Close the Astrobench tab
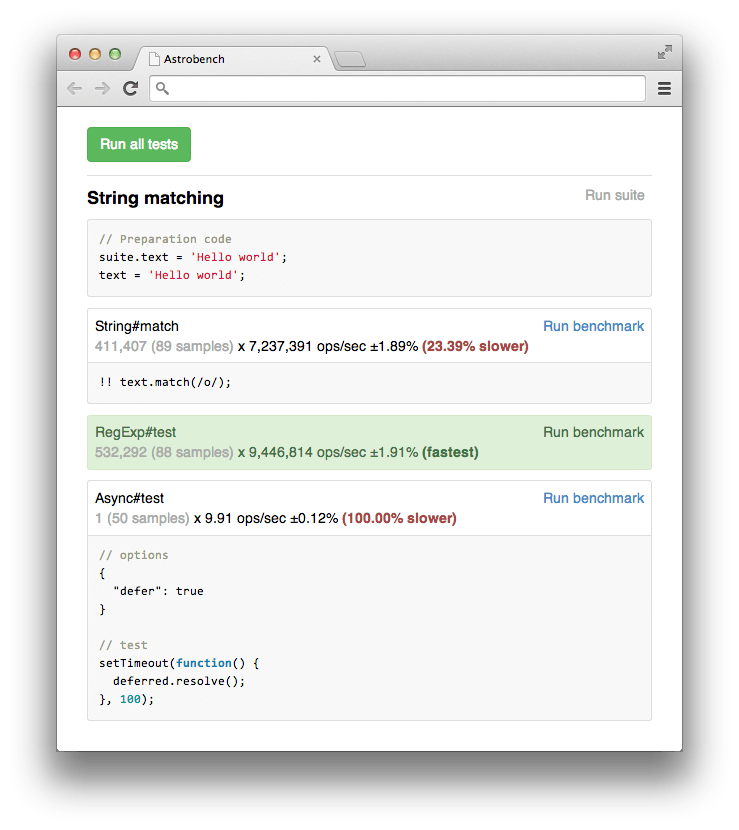 pyautogui.click(x=317, y=59)
